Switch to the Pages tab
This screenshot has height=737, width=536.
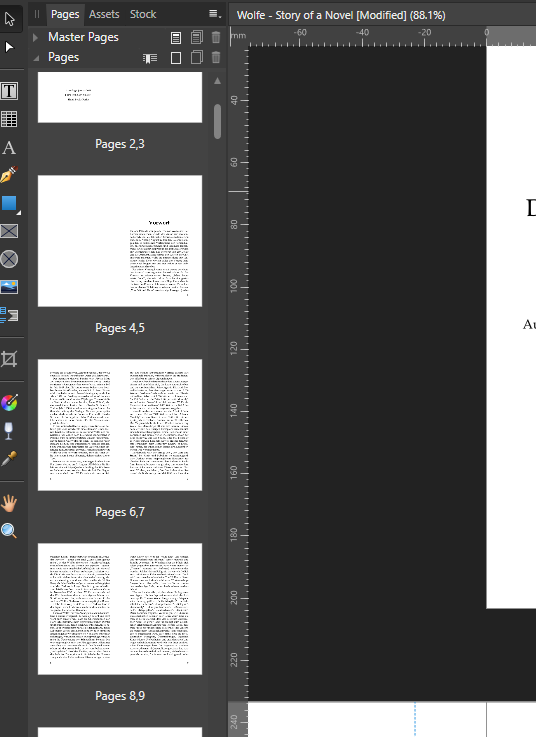pos(65,15)
